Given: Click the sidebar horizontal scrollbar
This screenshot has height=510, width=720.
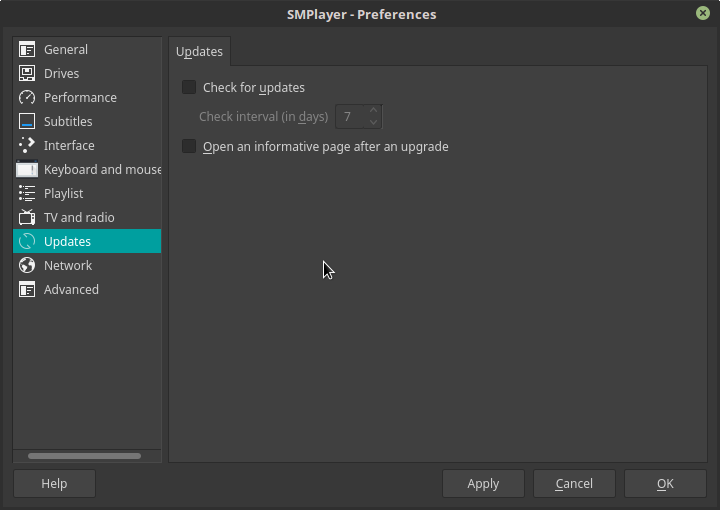Looking at the screenshot, I should coord(85,456).
